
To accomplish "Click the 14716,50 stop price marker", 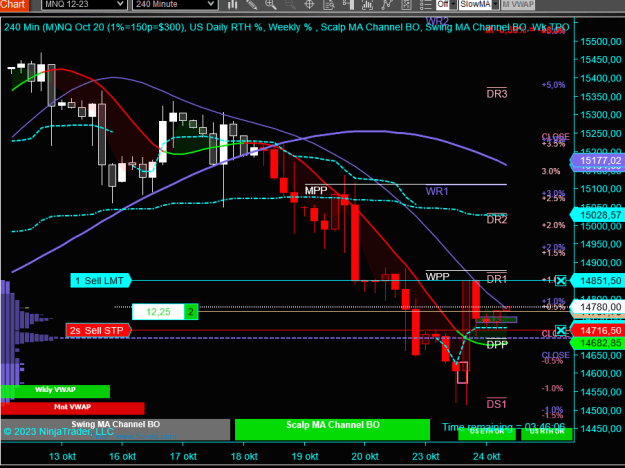I will tap(597, 330).
